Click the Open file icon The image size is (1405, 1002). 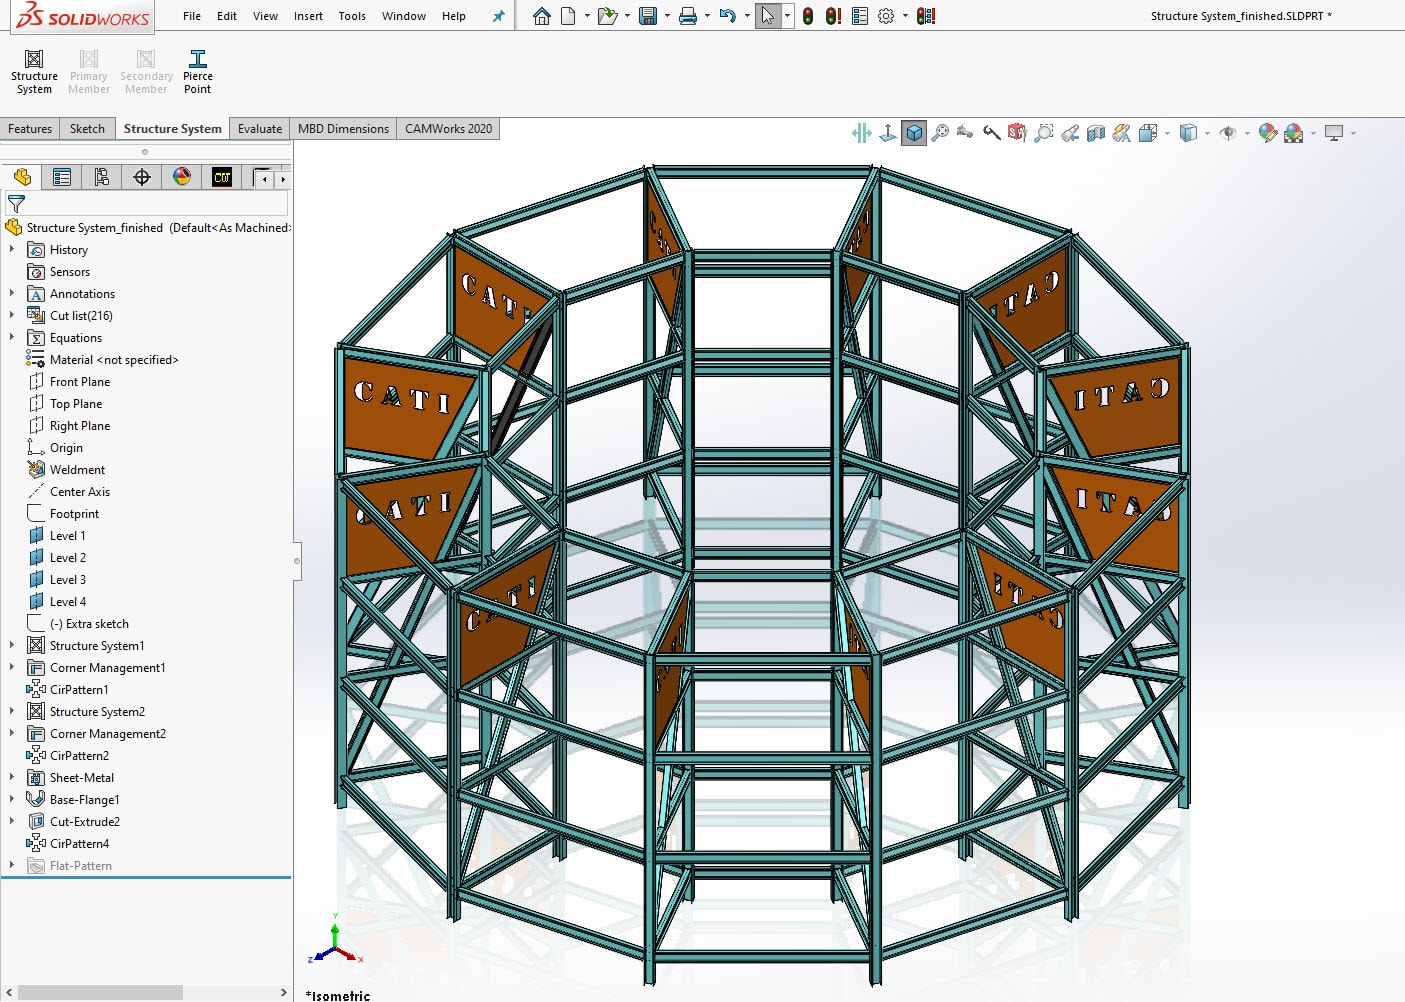point(606,16)
